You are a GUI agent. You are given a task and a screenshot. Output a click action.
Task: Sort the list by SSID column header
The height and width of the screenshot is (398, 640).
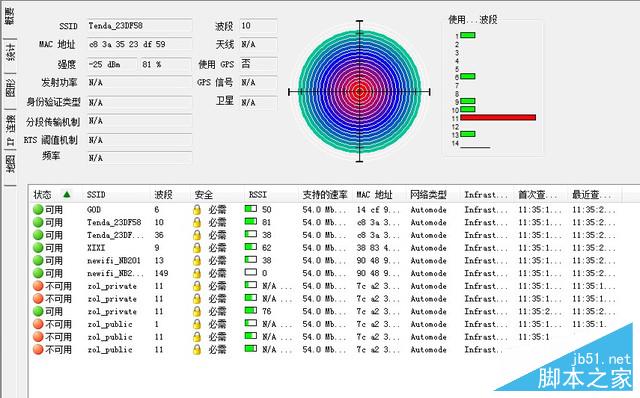pos(96,195)
